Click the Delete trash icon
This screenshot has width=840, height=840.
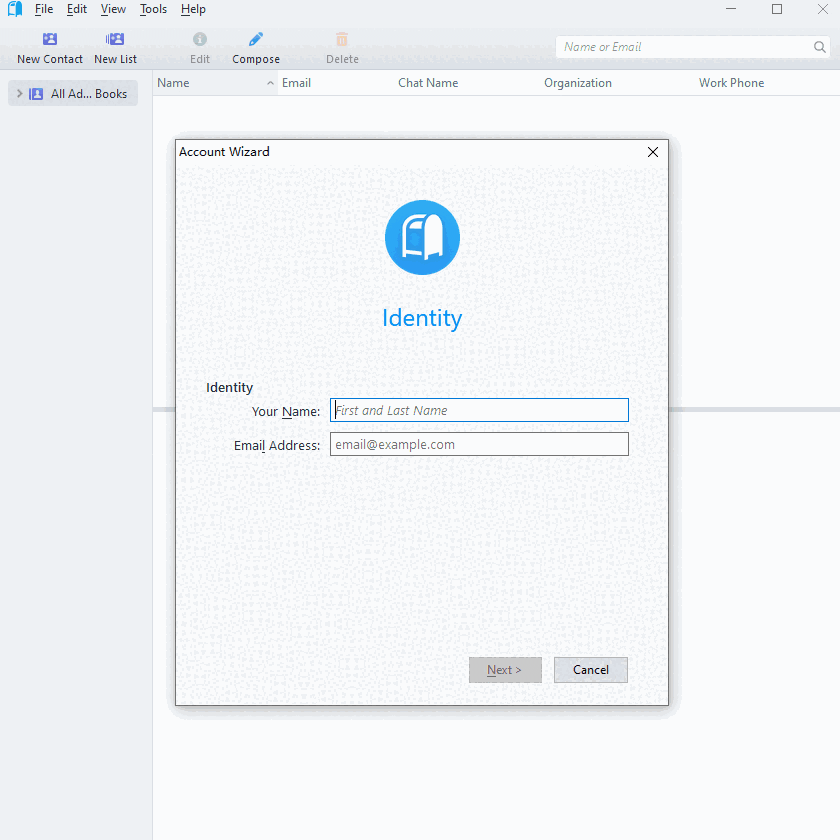(342, 40)
